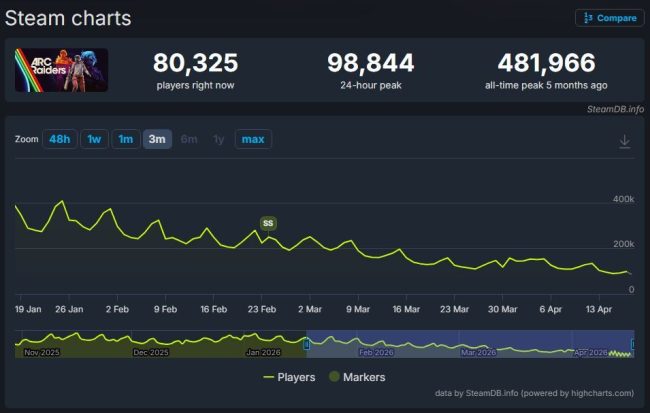
Task: Select the 1w zoom range
Action: point(94,139)
